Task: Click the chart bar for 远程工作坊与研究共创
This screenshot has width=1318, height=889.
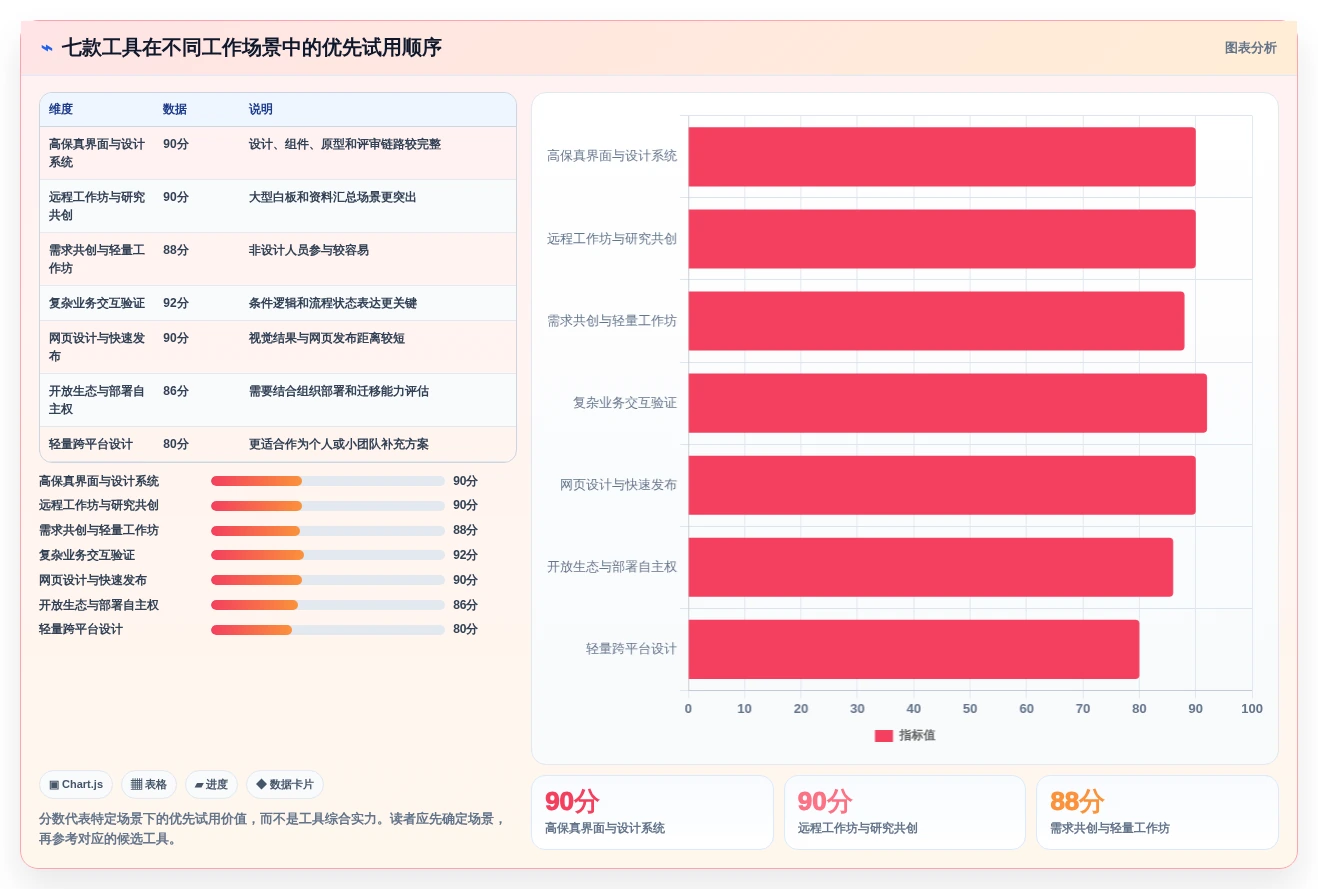Action: tap(942, 239)
